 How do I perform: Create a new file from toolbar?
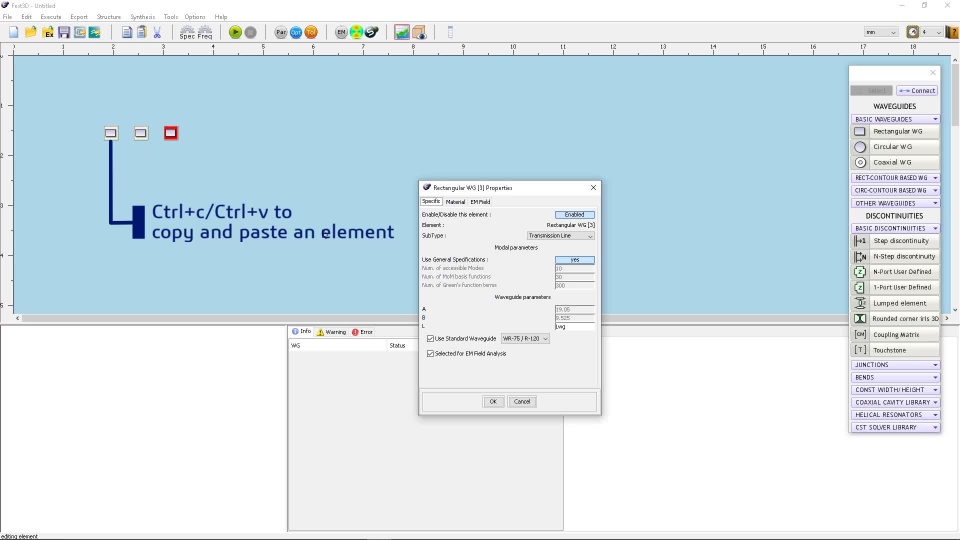click(x=13, y=32)
